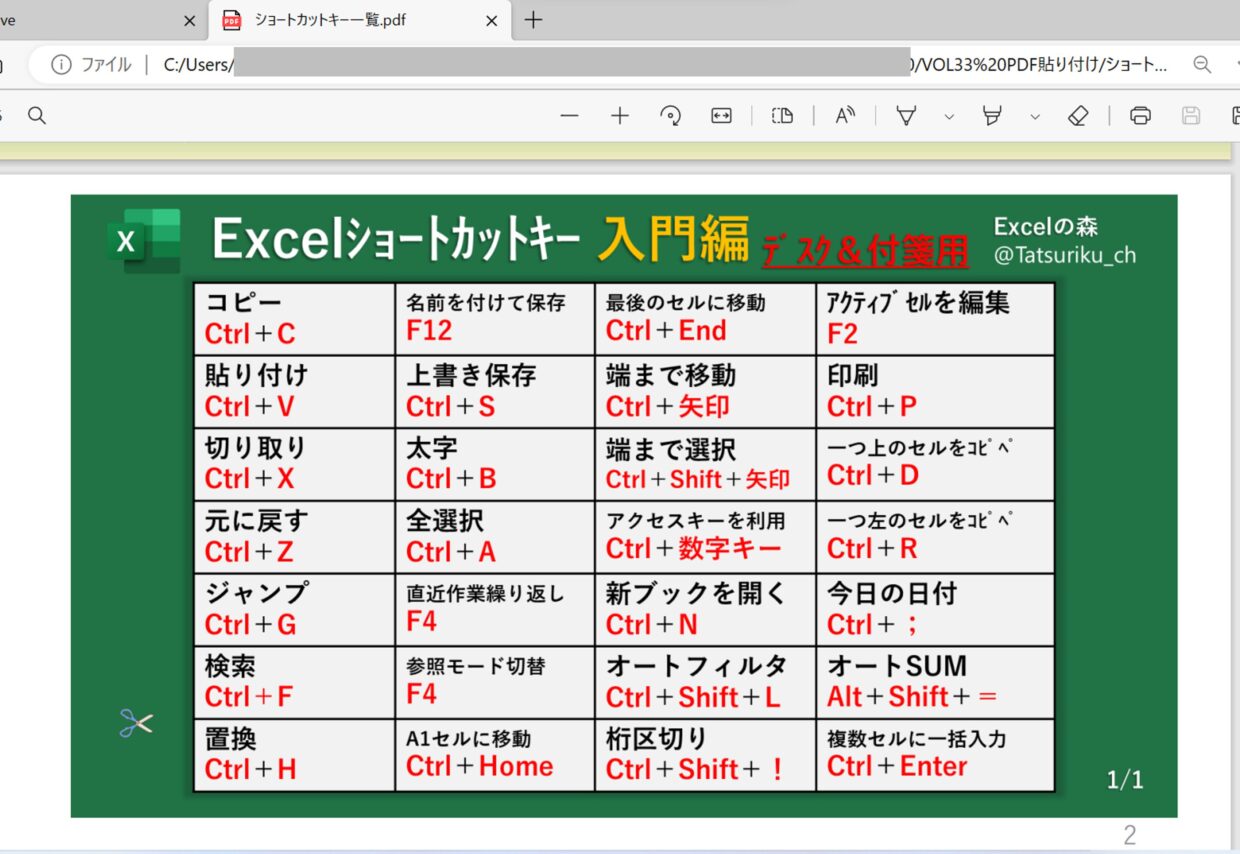Click the address bar file path
Image resolution: width=1240 pixels, height=854 pixels.
[665, 65]
